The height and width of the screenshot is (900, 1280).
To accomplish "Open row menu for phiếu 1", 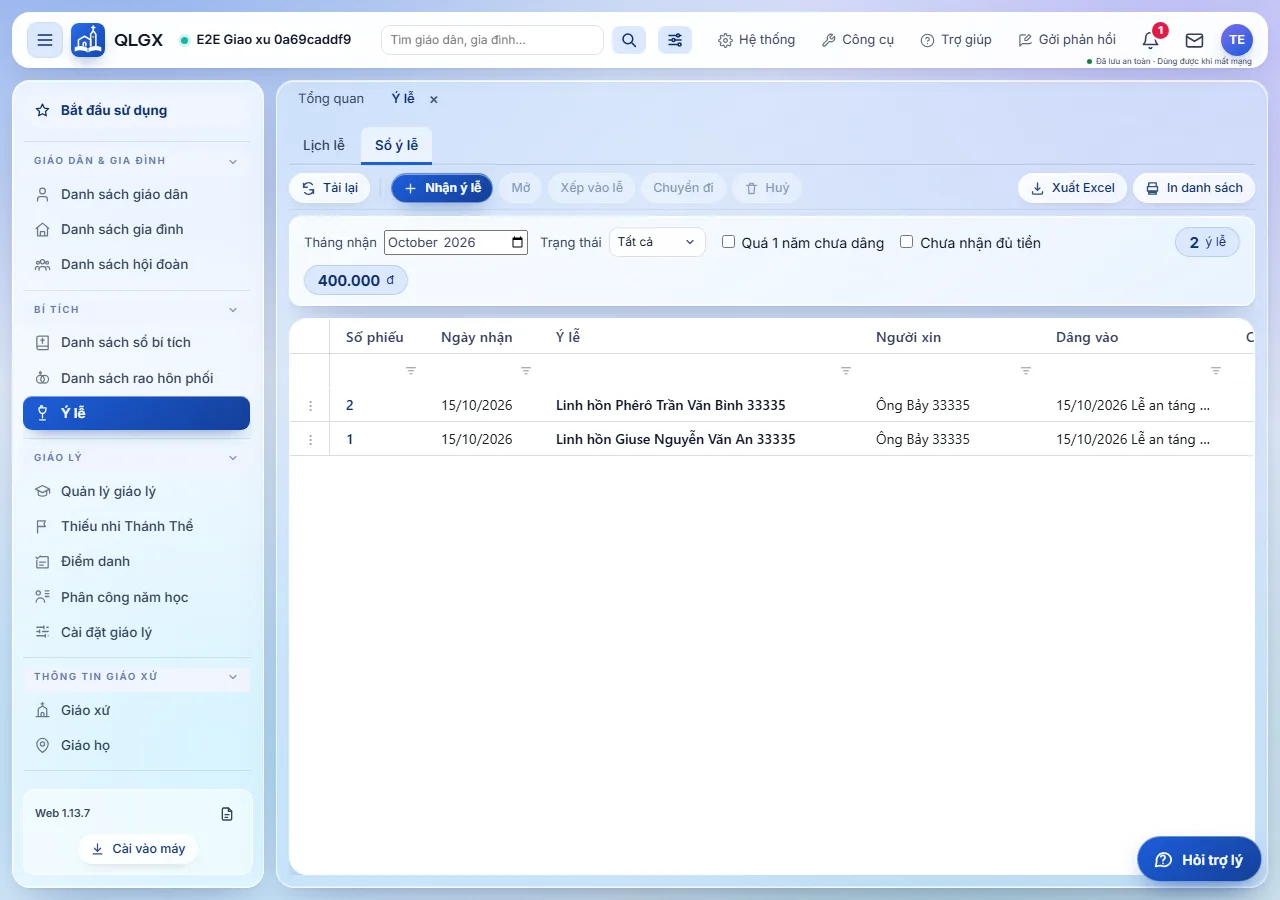I will (x=310, y=439).
